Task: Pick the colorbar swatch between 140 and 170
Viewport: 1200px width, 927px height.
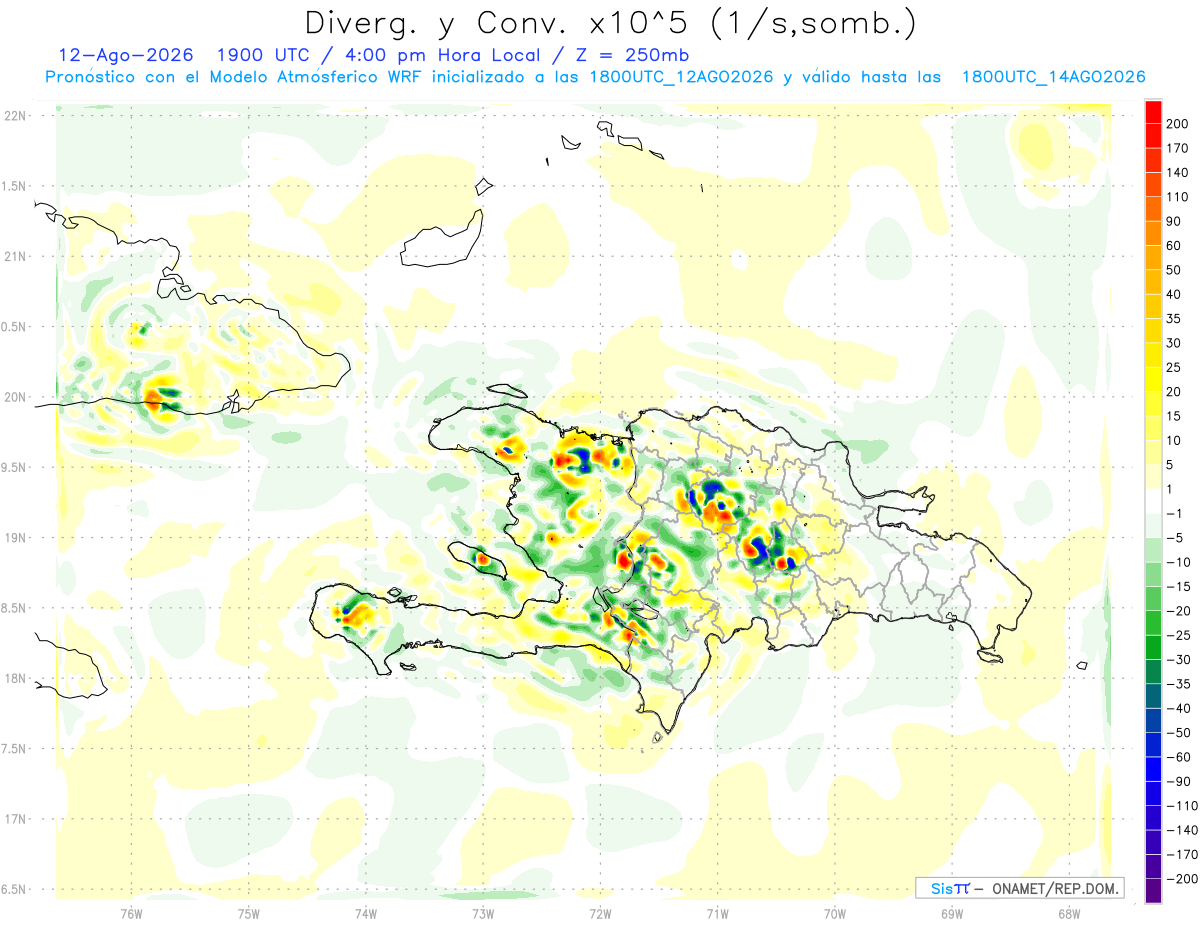Action: pyautogui.click(x=1153, y=160)
